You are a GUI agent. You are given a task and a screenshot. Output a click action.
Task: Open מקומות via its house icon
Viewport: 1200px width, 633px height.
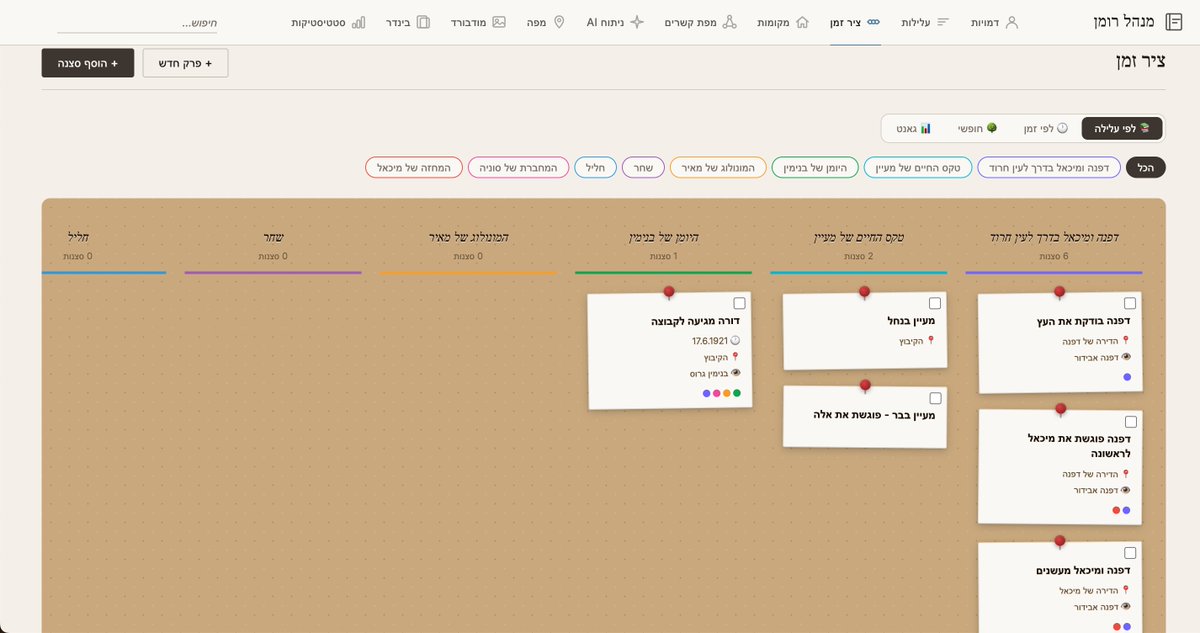click(x=802, y=22)
